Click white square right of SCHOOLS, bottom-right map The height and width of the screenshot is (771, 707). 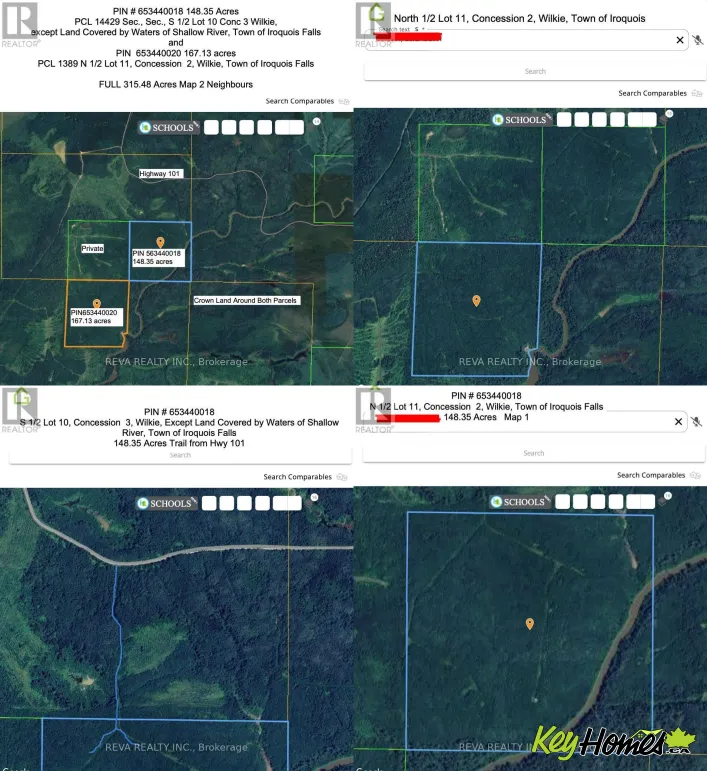pyautogui.click(x=563, y=502)
